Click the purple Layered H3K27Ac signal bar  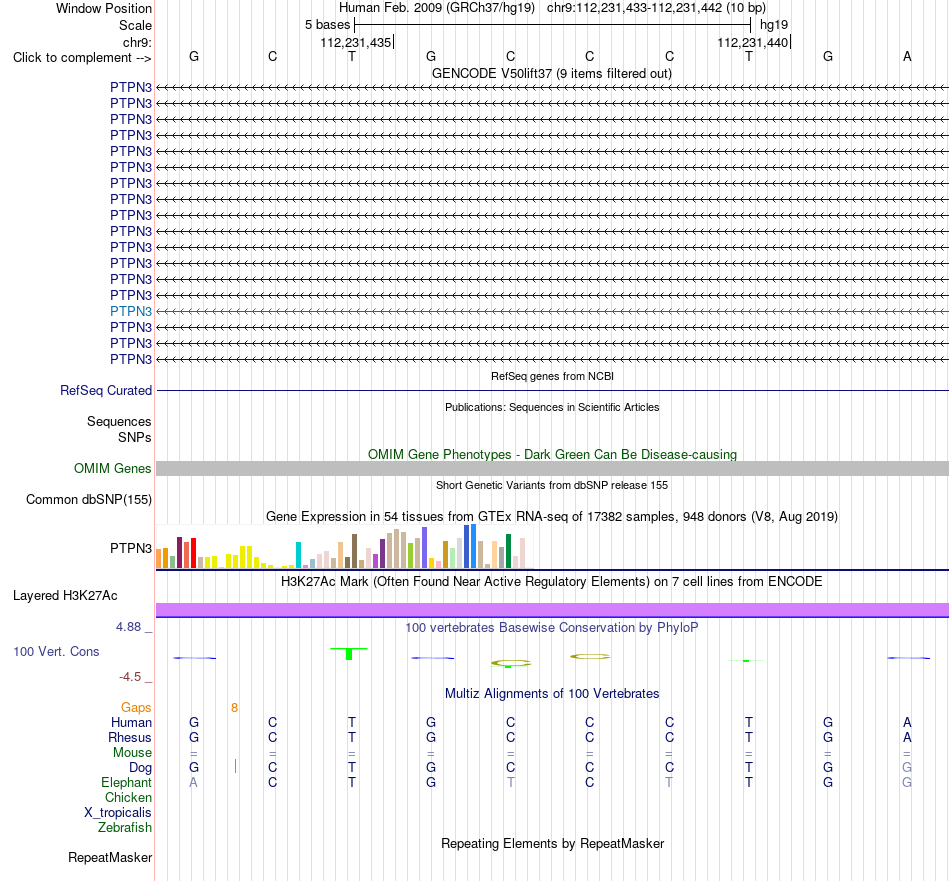(552, 610)
